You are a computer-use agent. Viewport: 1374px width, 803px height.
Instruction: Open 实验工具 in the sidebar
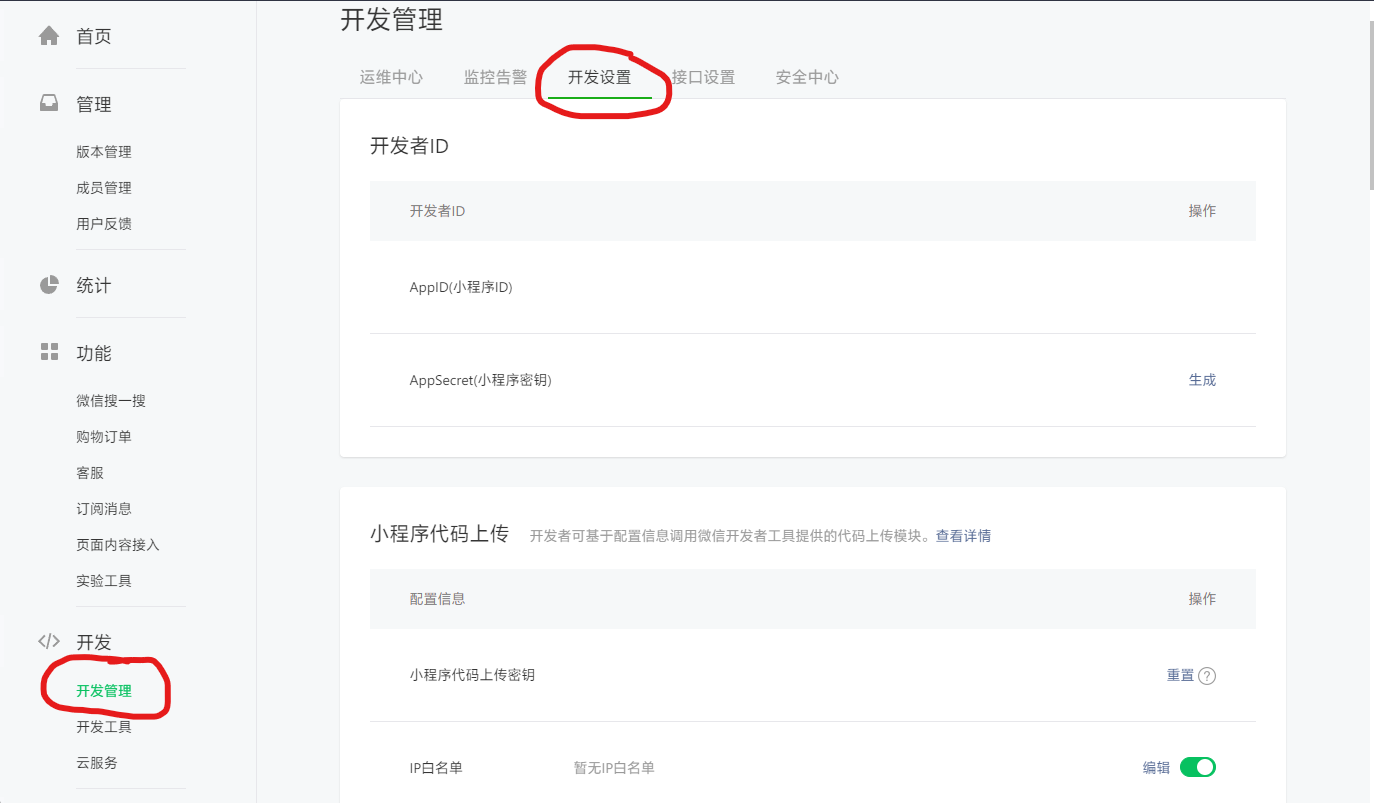click(104, 581)
